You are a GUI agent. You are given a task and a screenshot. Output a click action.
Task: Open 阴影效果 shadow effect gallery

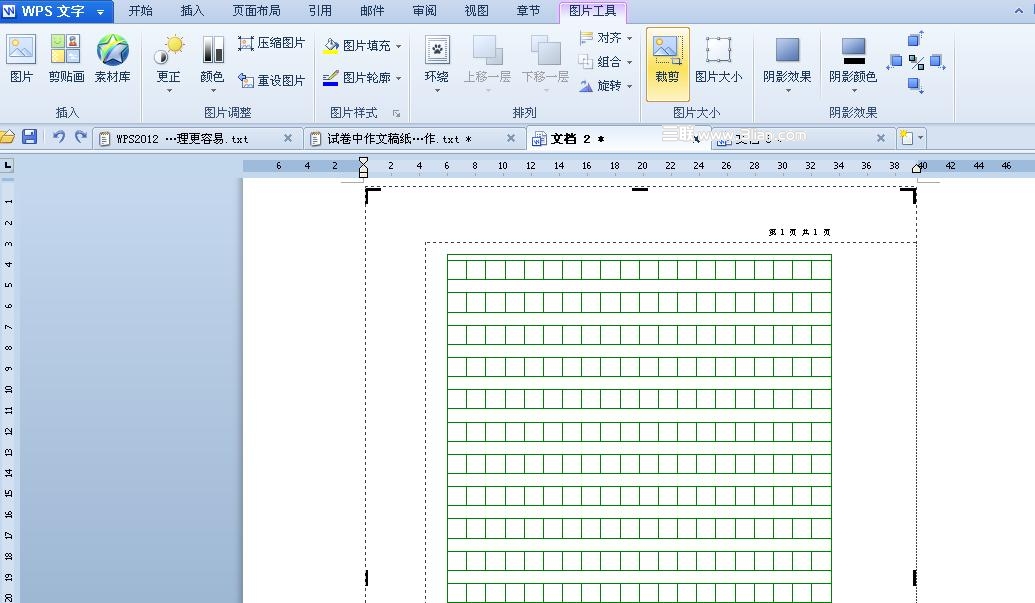click(787, 63)
